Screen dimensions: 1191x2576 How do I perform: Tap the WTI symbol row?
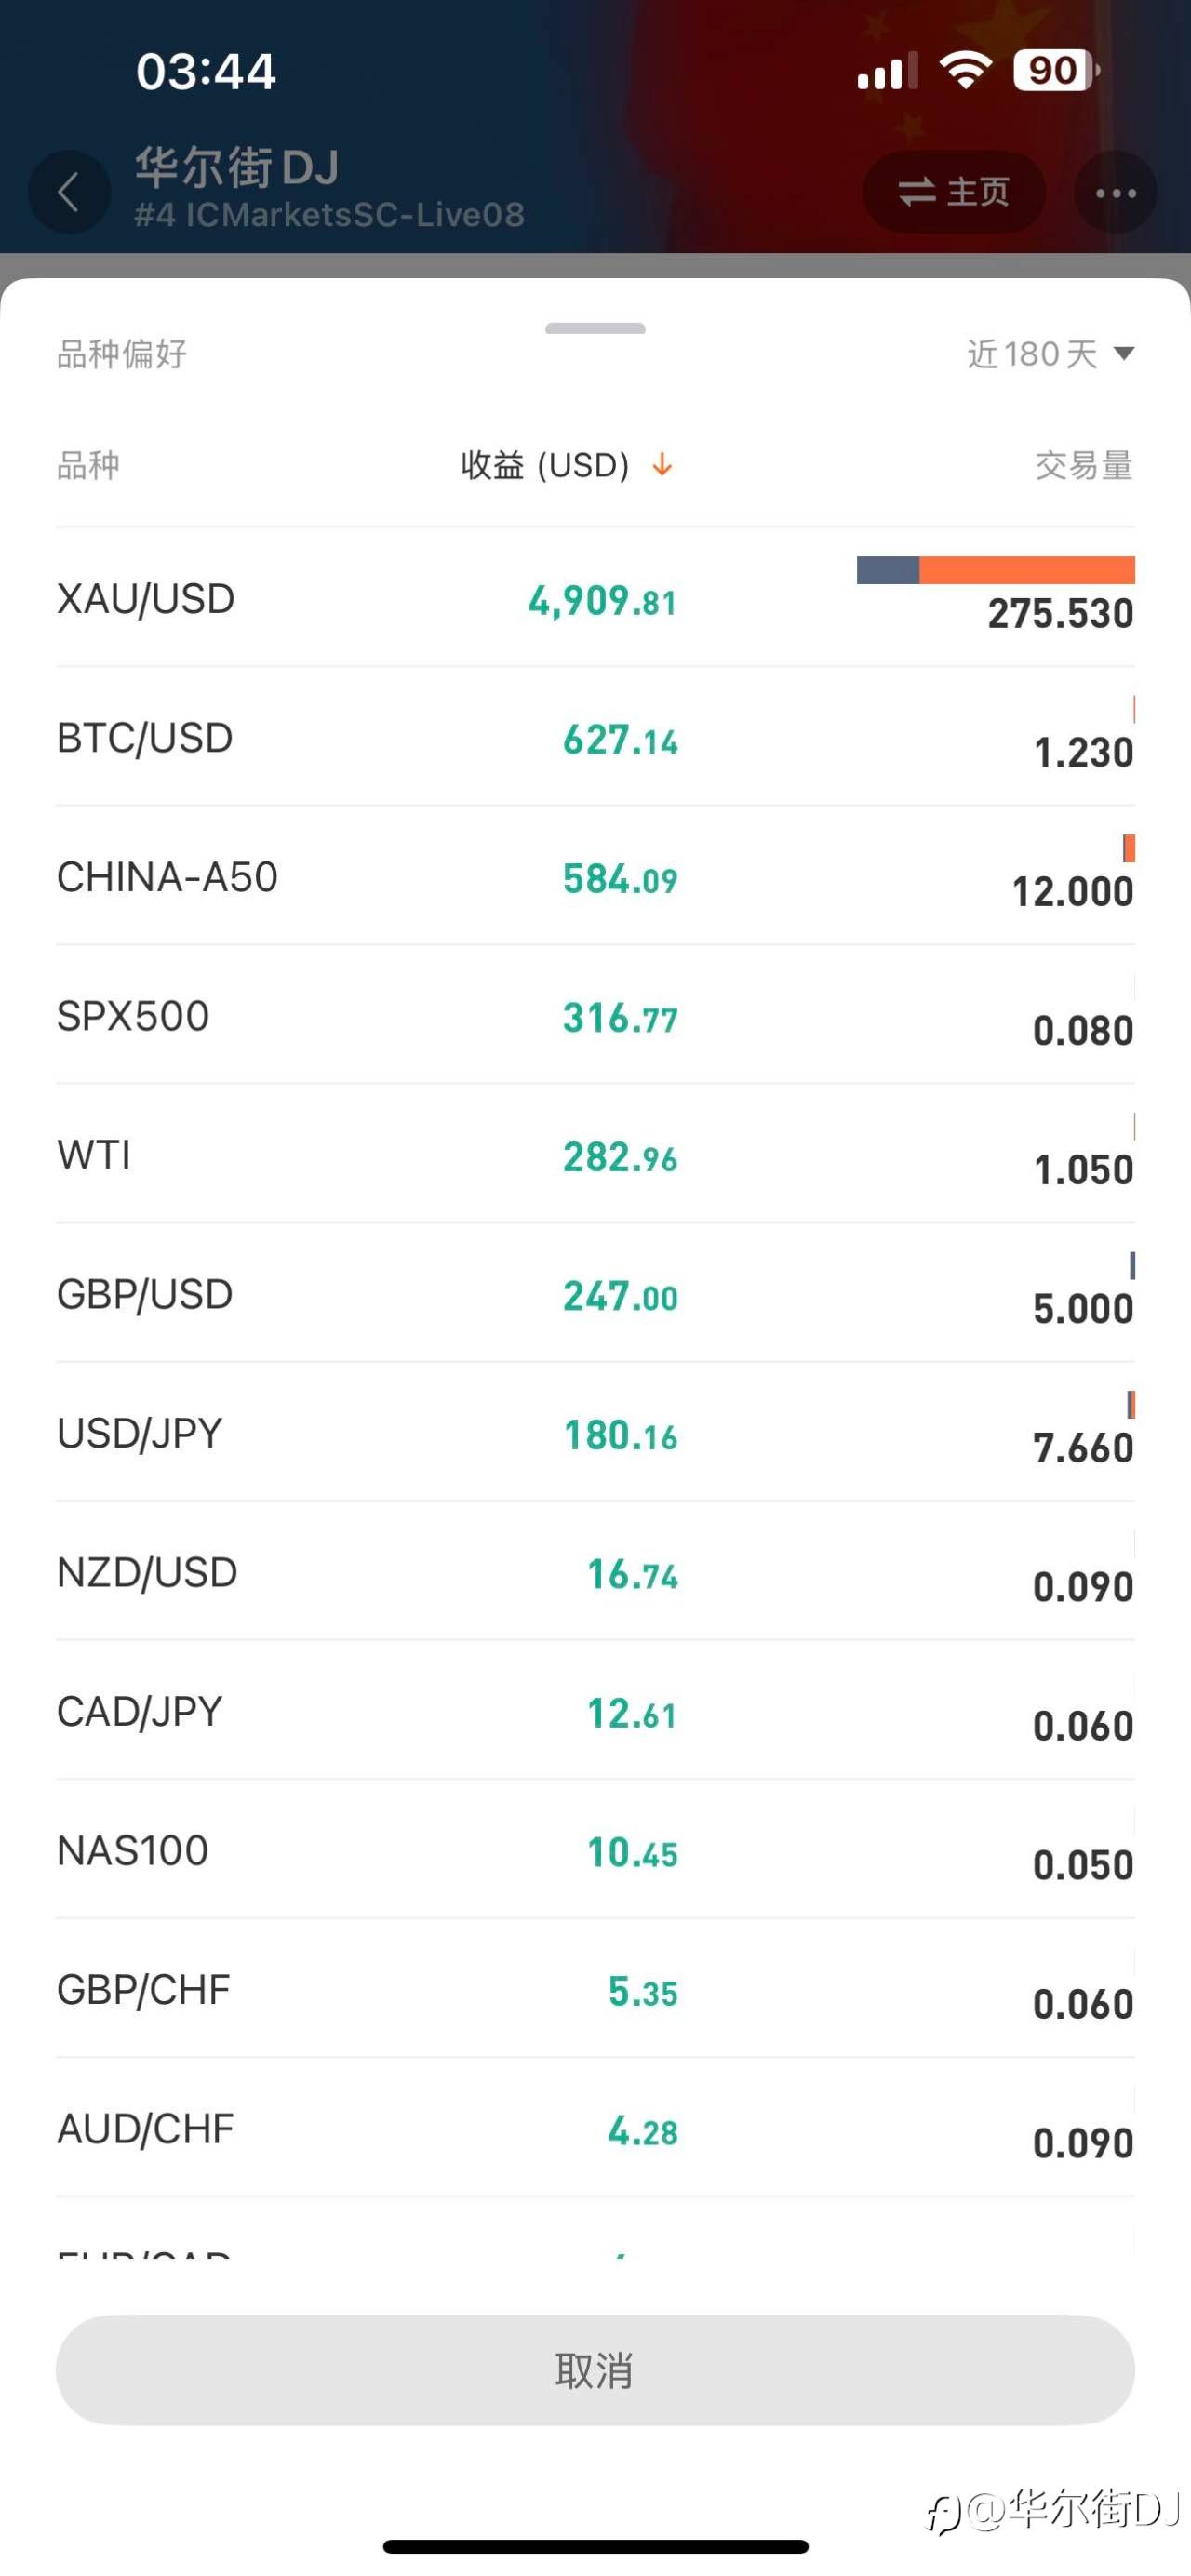595,1155
